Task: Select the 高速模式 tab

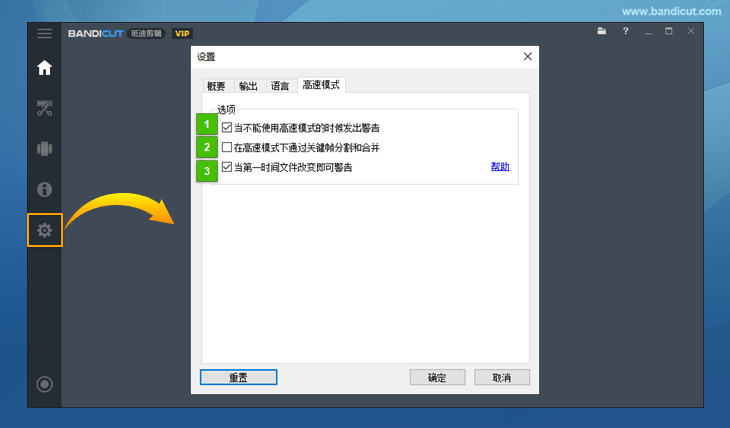Action: point(321,85)
